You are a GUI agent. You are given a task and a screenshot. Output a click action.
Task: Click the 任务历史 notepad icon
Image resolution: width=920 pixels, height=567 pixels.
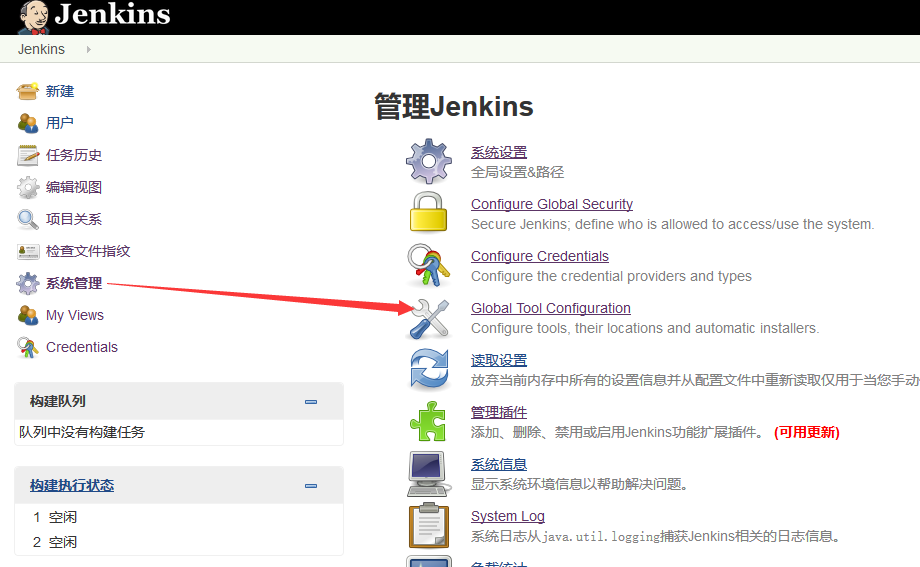pos(28,155)
